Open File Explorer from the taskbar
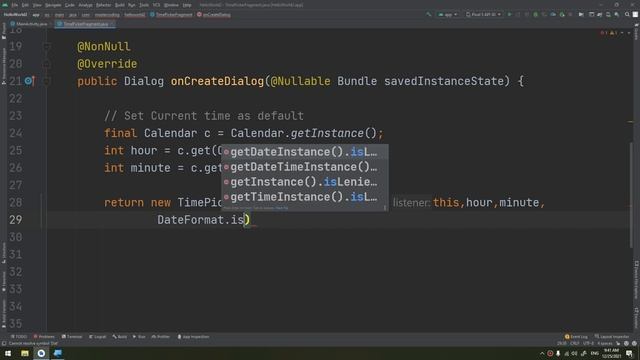This screenshot has width=640, height=360. [x=25, y=353]
